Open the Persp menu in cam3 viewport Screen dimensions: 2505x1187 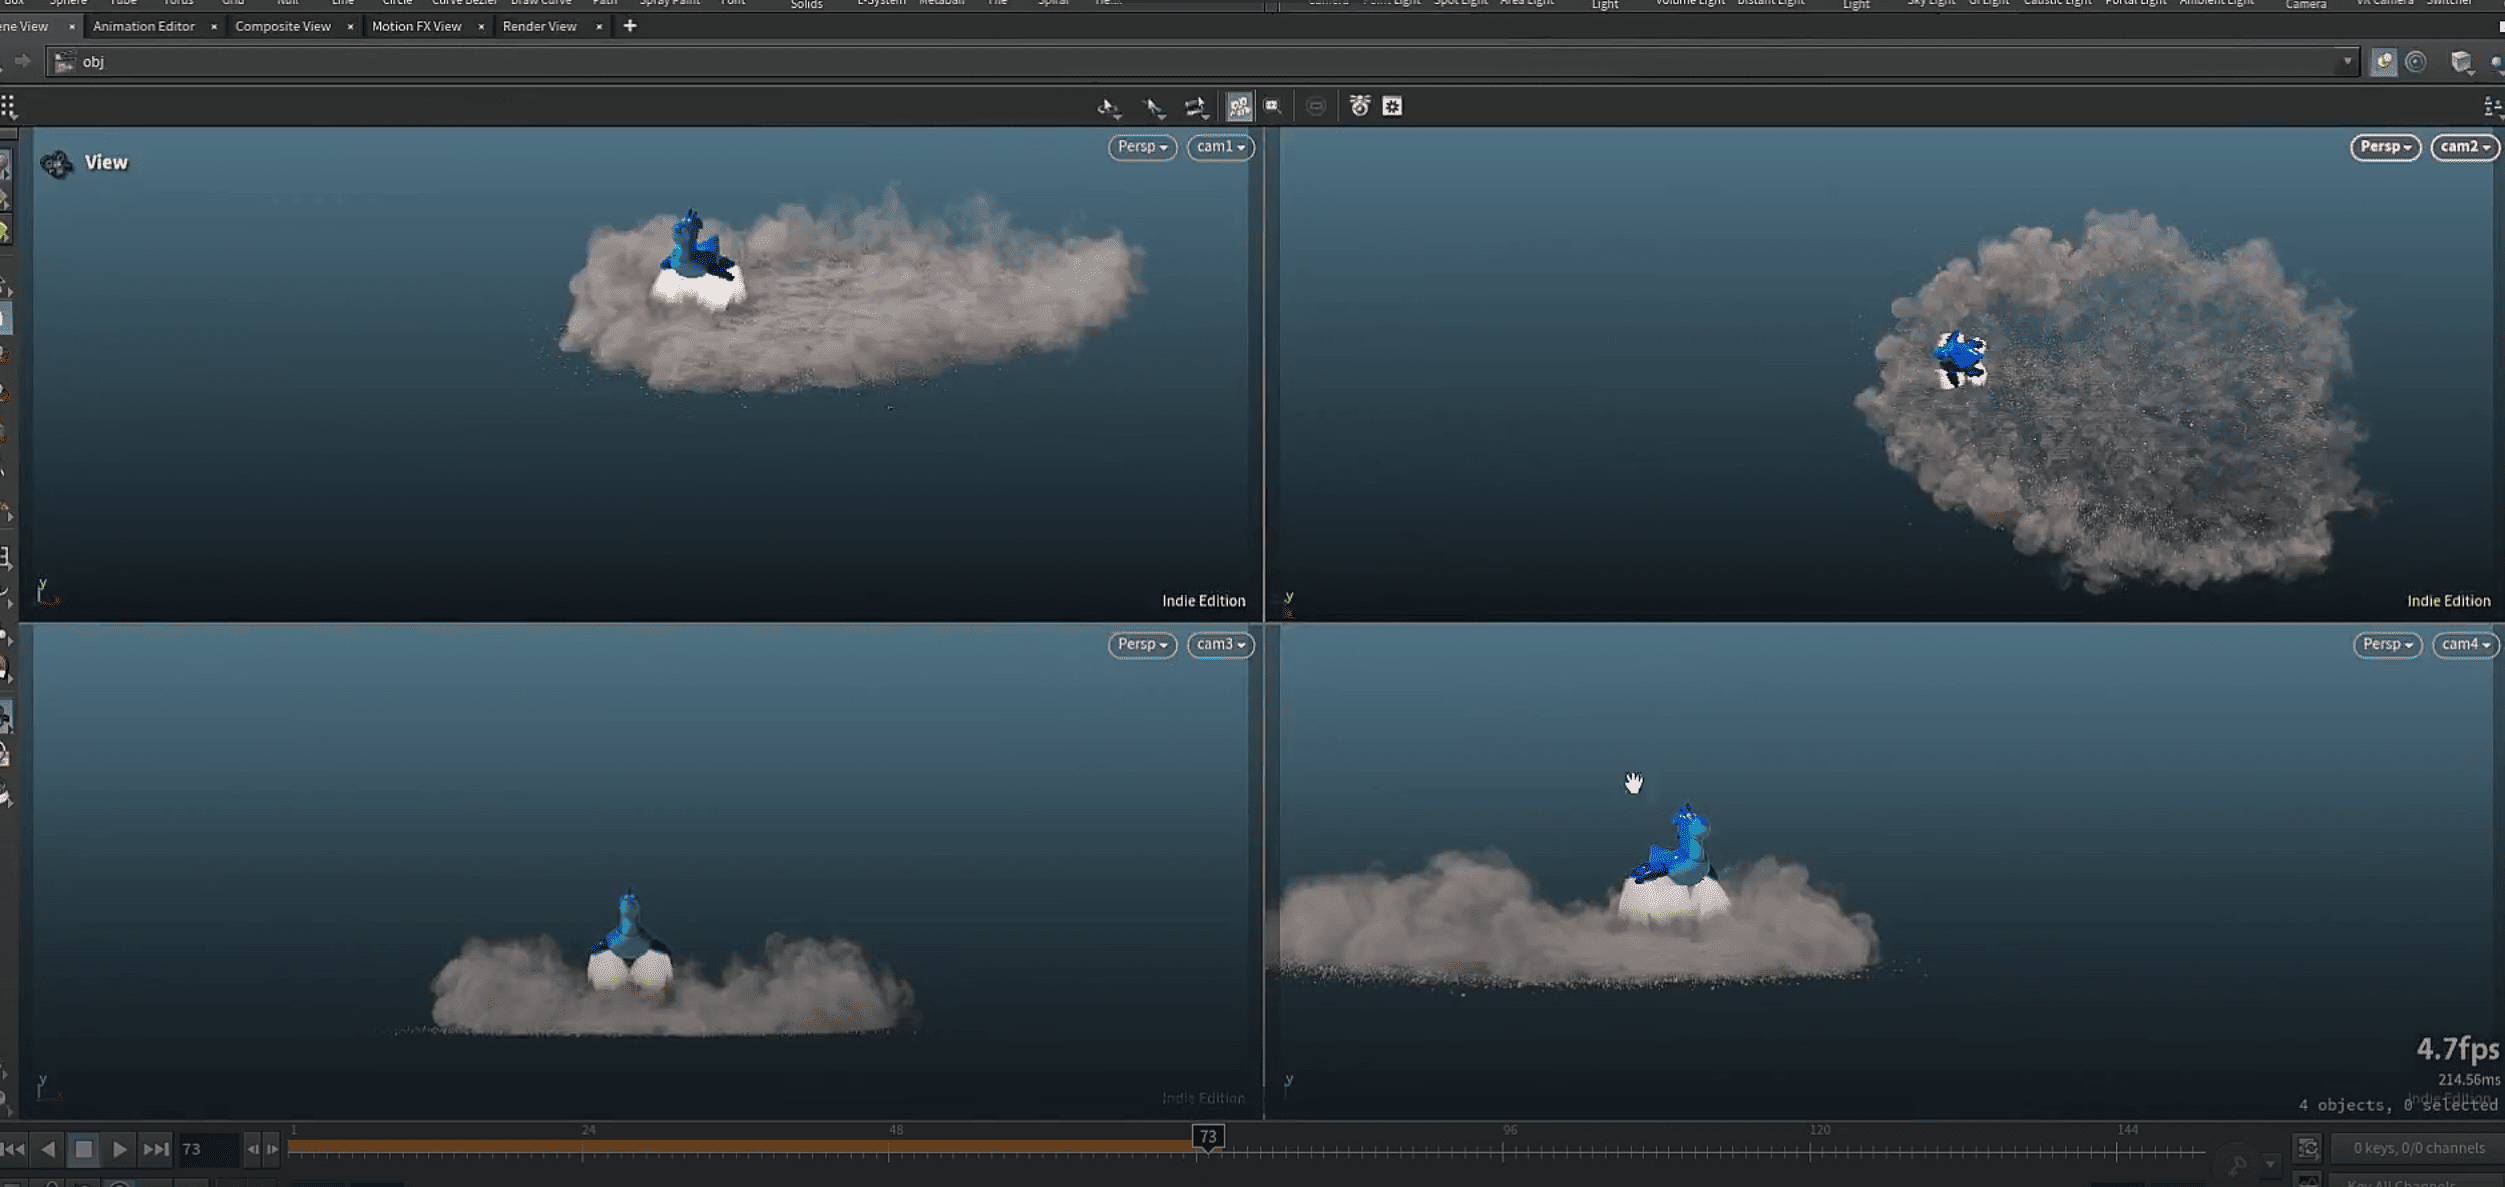tap(1142, 644)
